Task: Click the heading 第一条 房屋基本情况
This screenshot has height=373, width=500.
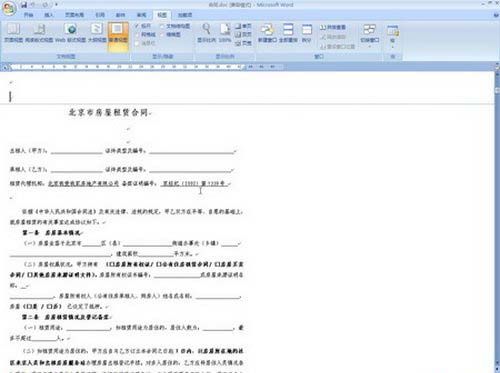Action: pos(51,233)
